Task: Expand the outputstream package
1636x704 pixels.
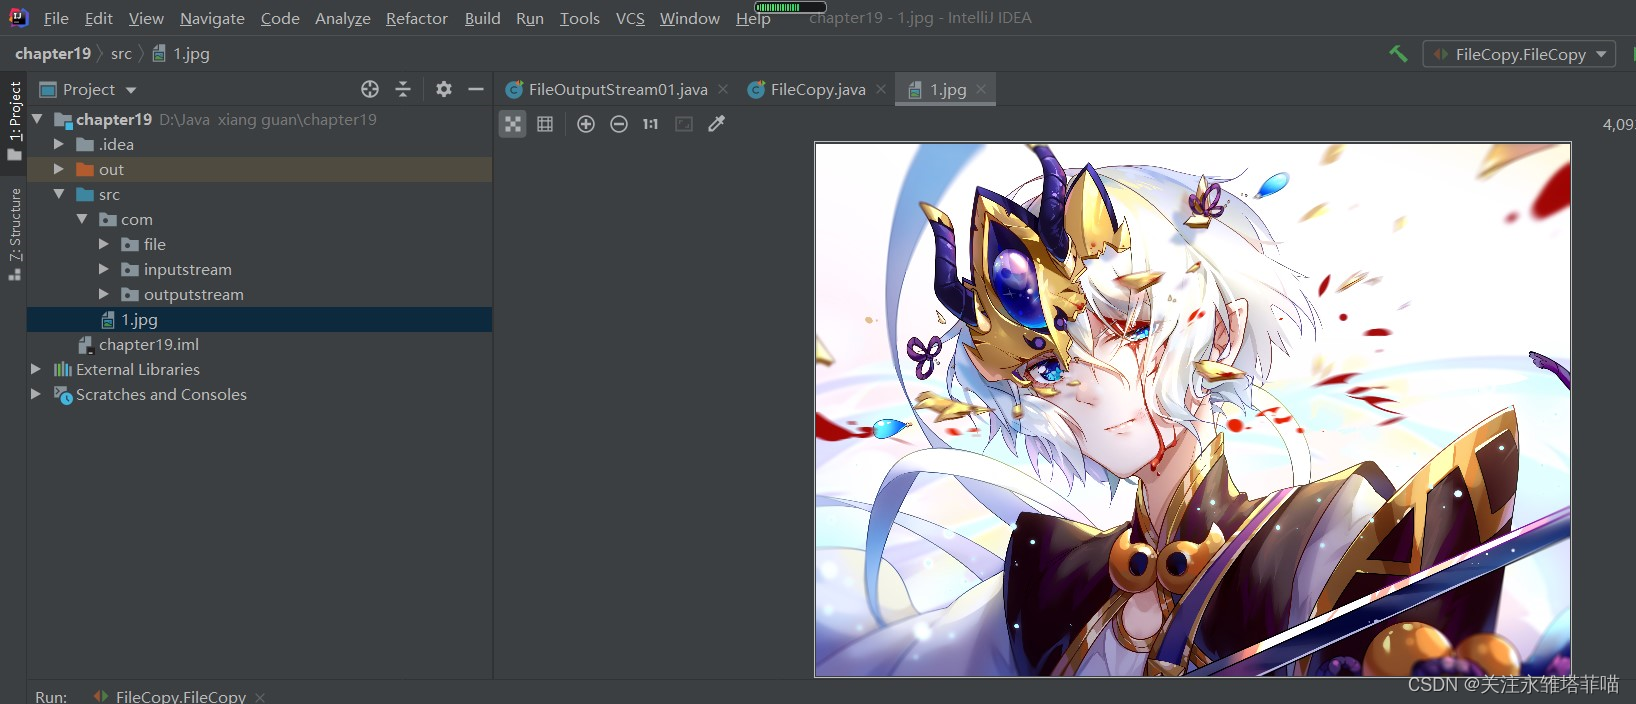Action: (104, 294)
